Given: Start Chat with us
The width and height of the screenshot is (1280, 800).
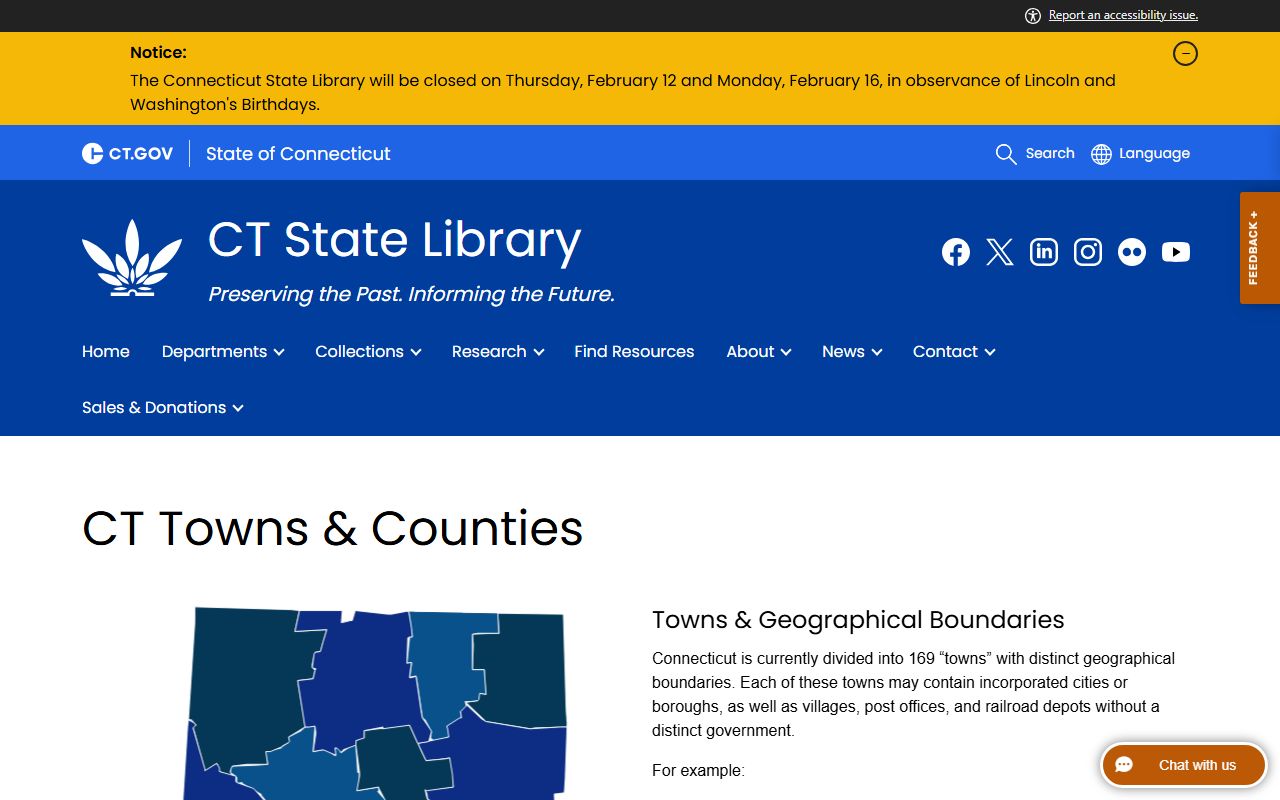Looking at the screenshot, I should tap(1184, 765).
